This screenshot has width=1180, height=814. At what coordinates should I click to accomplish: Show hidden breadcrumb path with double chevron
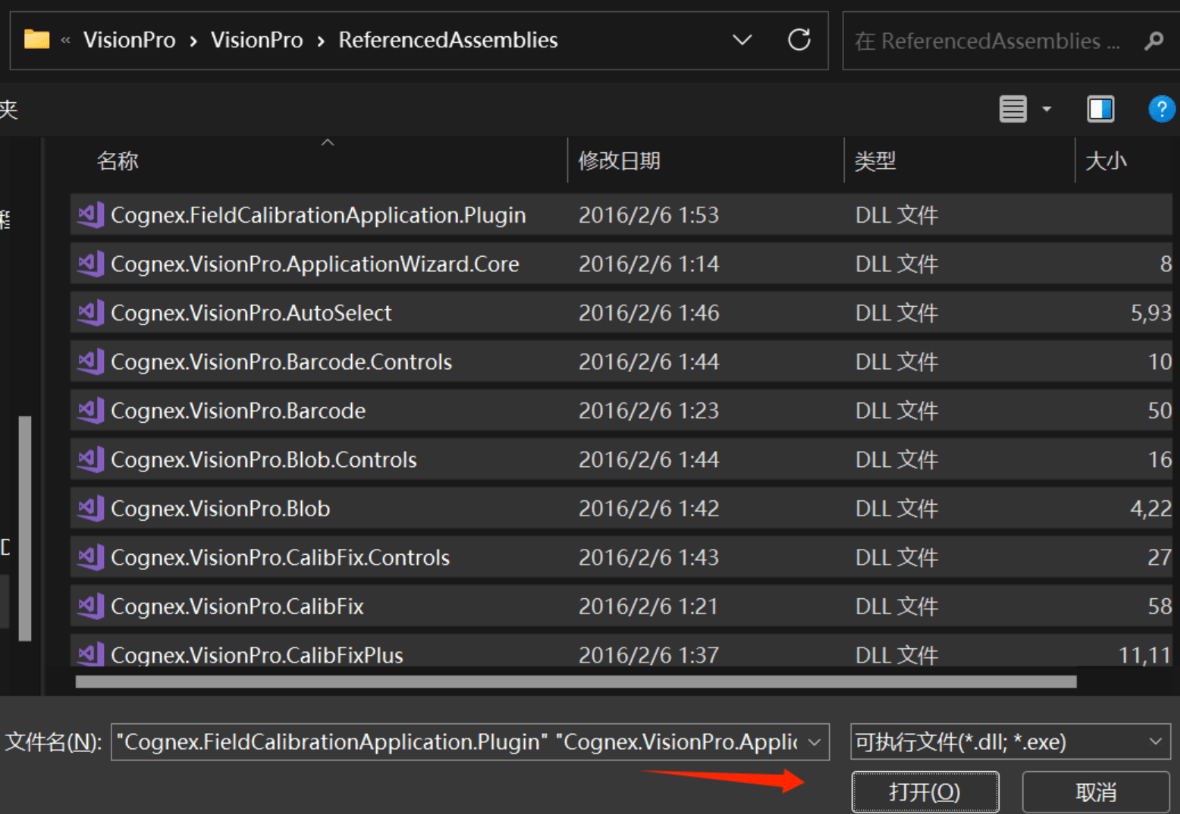65,41
